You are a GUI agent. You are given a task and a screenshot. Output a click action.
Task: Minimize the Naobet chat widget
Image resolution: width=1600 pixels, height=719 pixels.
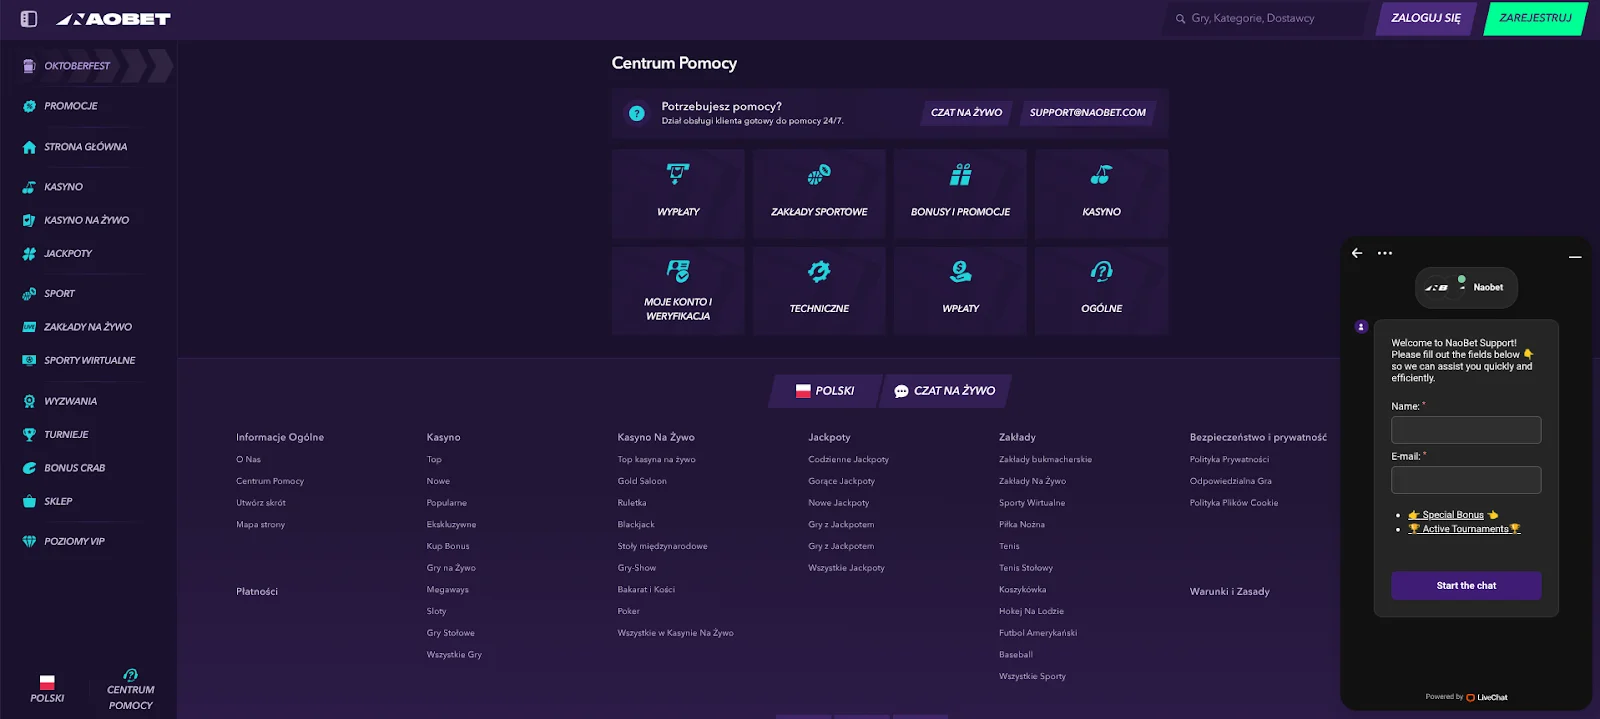(x=1575, y=257)
